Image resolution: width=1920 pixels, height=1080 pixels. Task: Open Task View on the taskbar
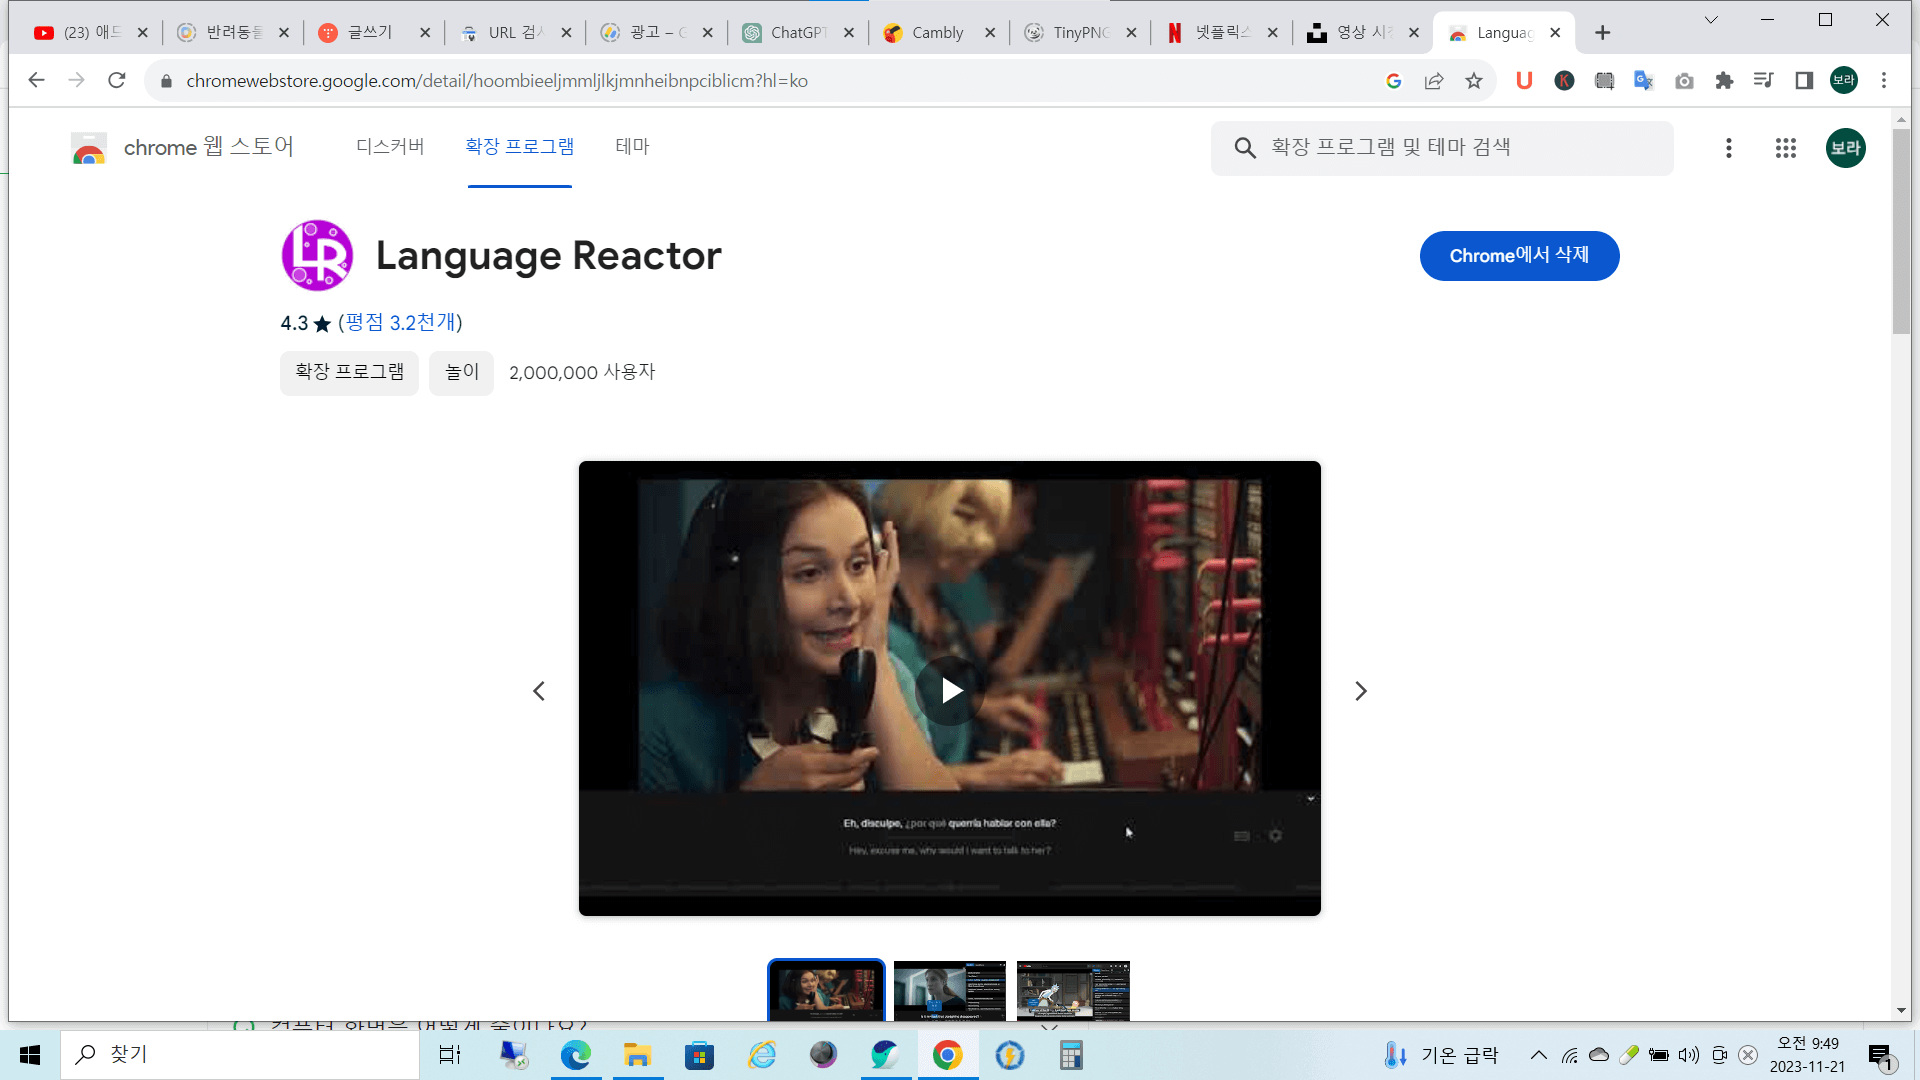coord(450,1055)
